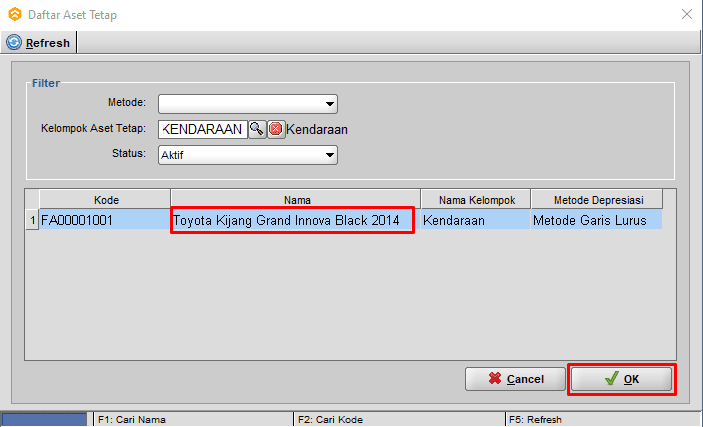Screen dimensions: 703x427
Task: Focus the Kelompok Aset Tetap input field
Action: pos(202,128)
